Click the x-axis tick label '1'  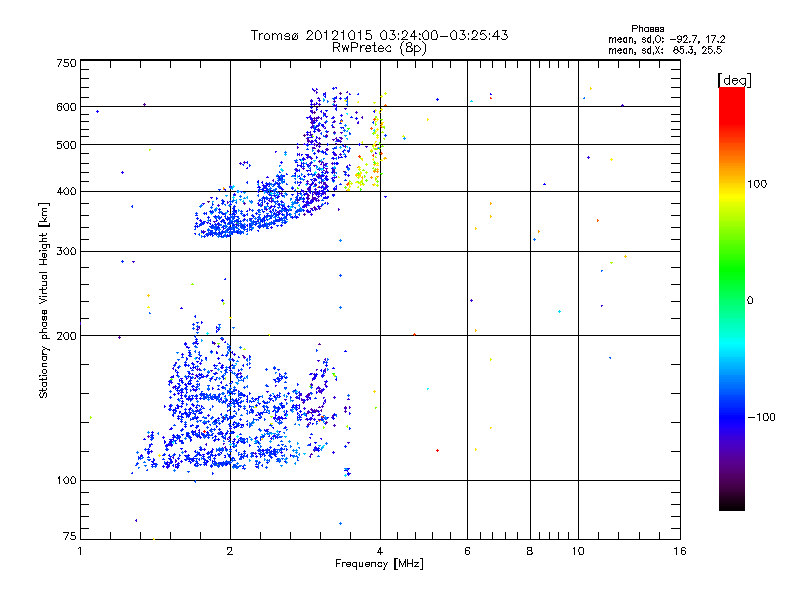coord(80,551)
